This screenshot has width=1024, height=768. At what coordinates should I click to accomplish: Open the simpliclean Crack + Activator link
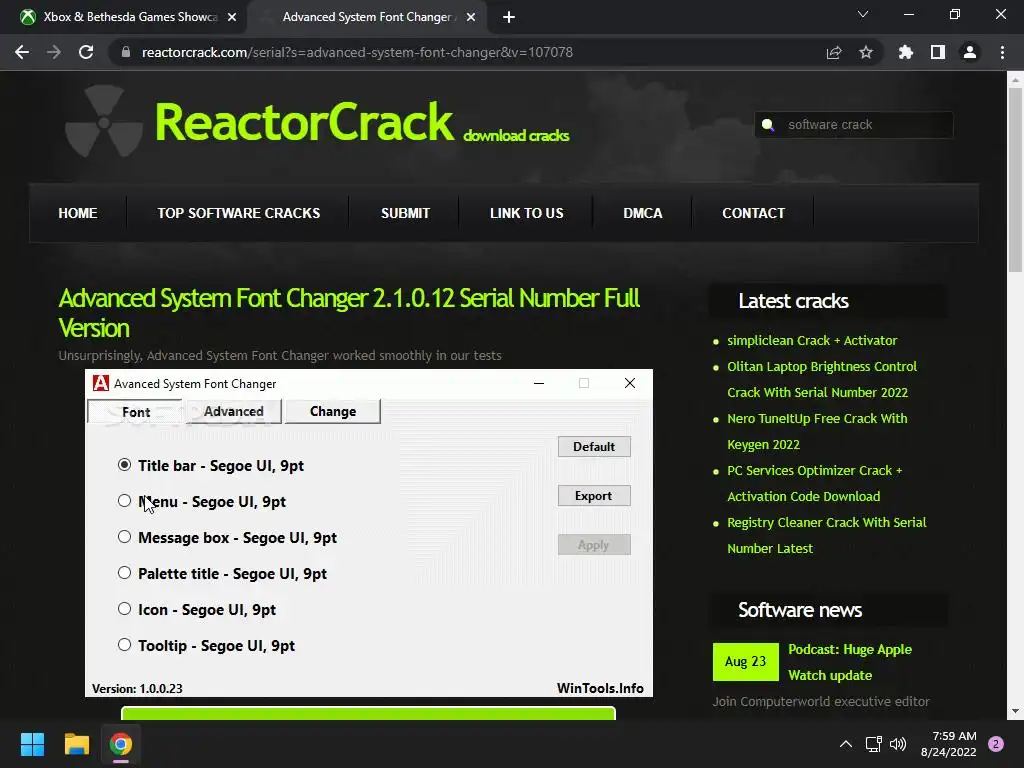[x=812, y=340]
